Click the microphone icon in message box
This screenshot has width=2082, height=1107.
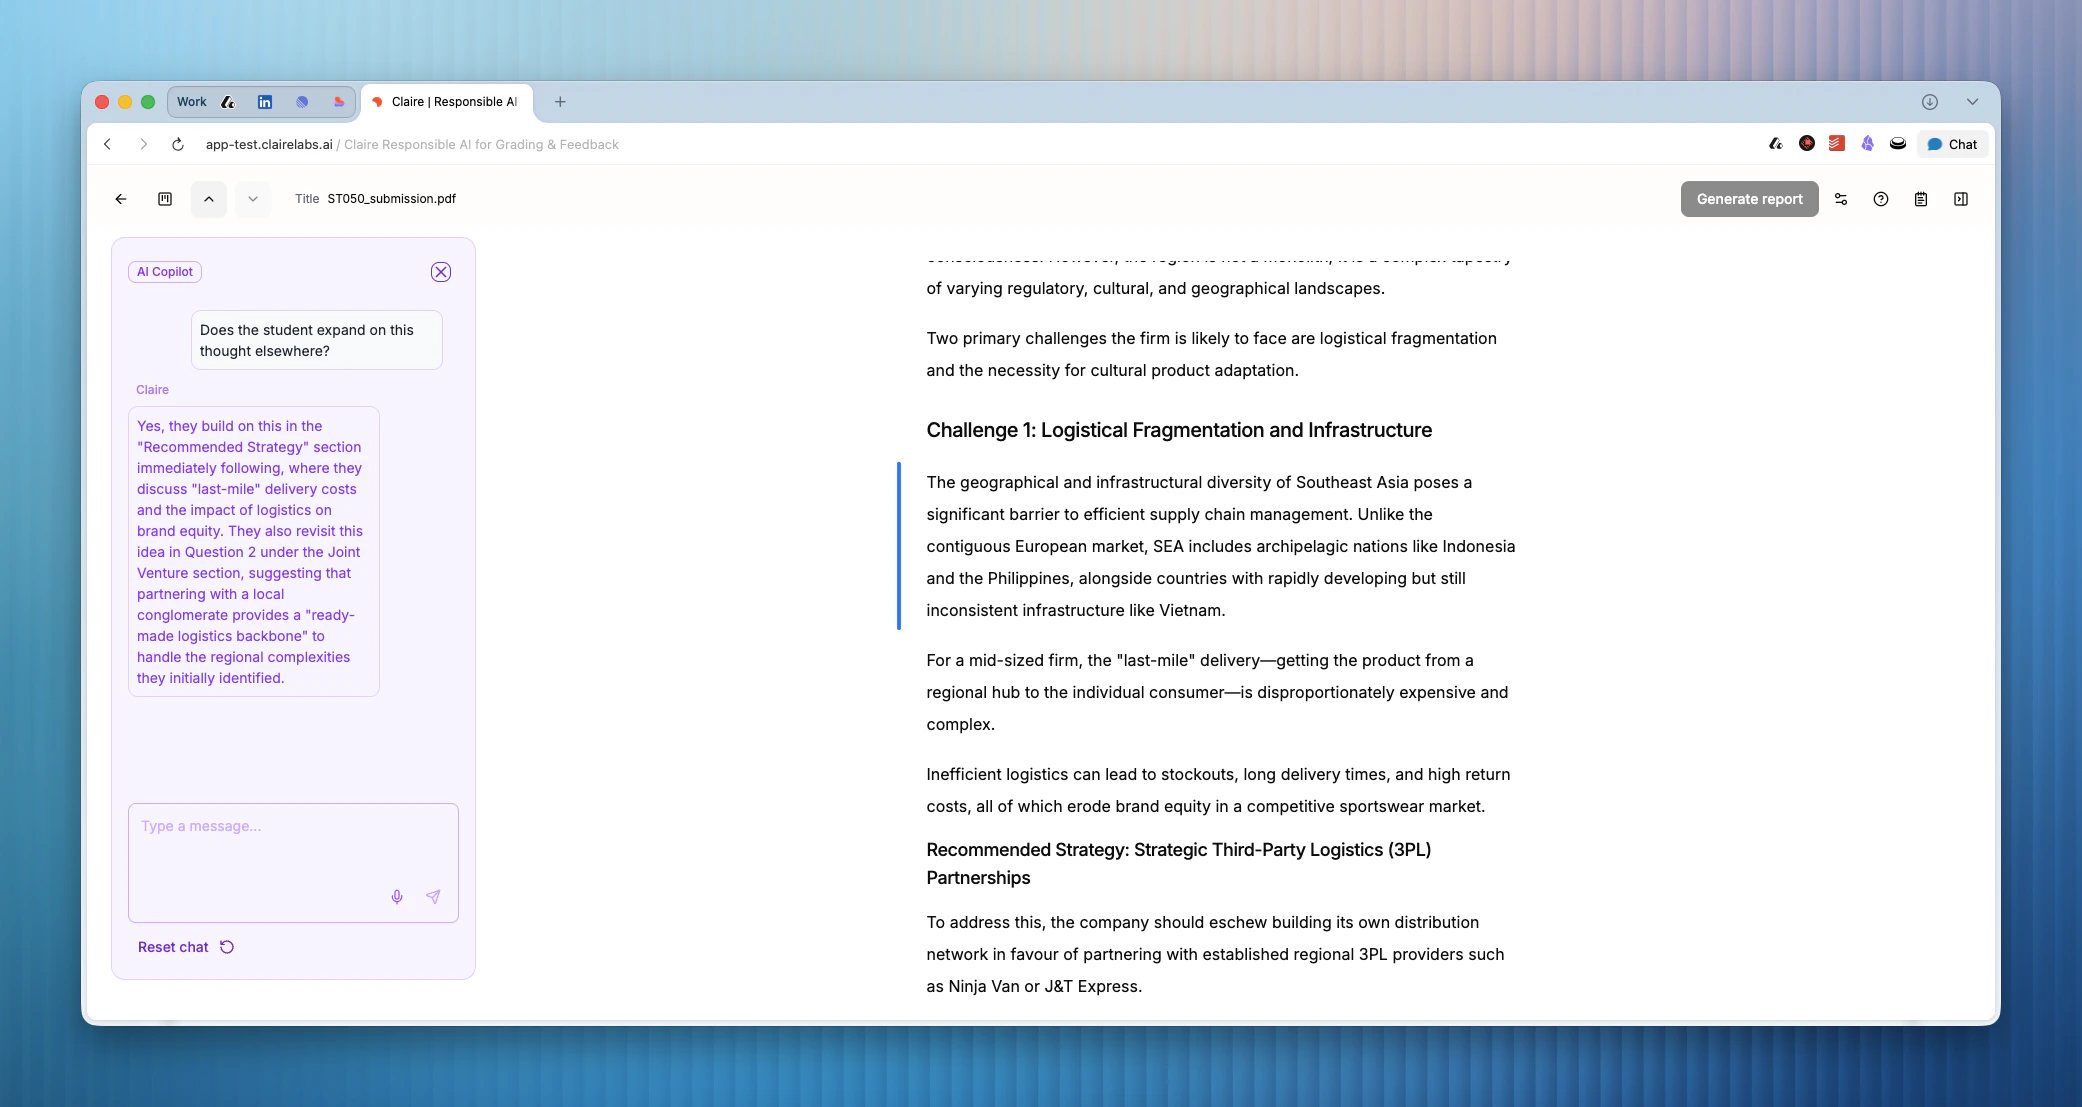coord(397,897)
